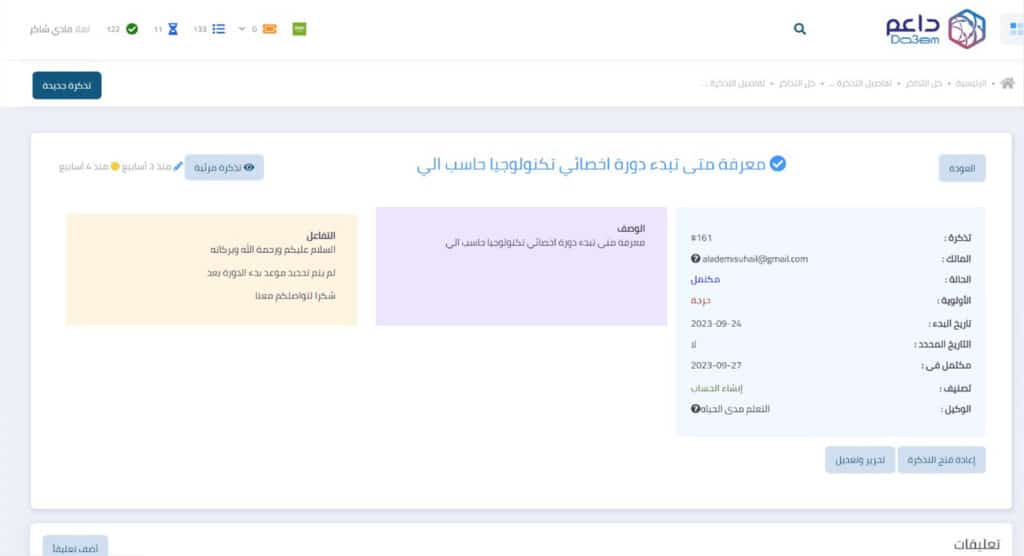The width and height of the screenshot is (1024, 556).
Task: Click the العودة back button
Action: click(x=962, y=169)
